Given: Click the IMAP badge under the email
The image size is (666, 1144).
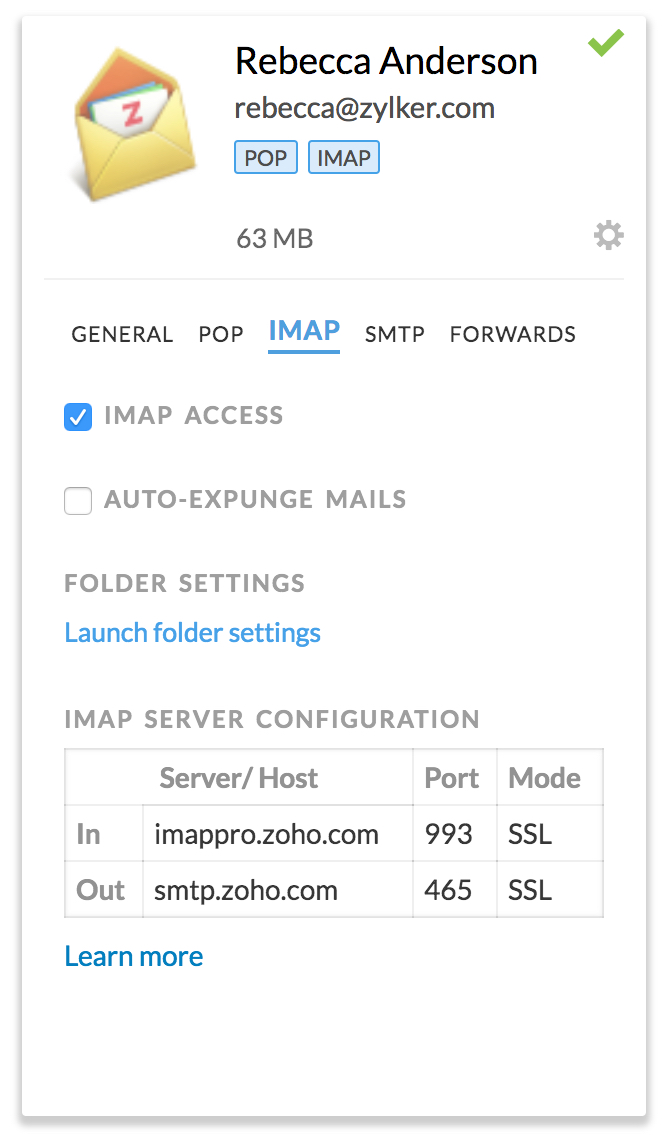Looking at the screenshot, I should pyautogui.click(x=344, y=158).
